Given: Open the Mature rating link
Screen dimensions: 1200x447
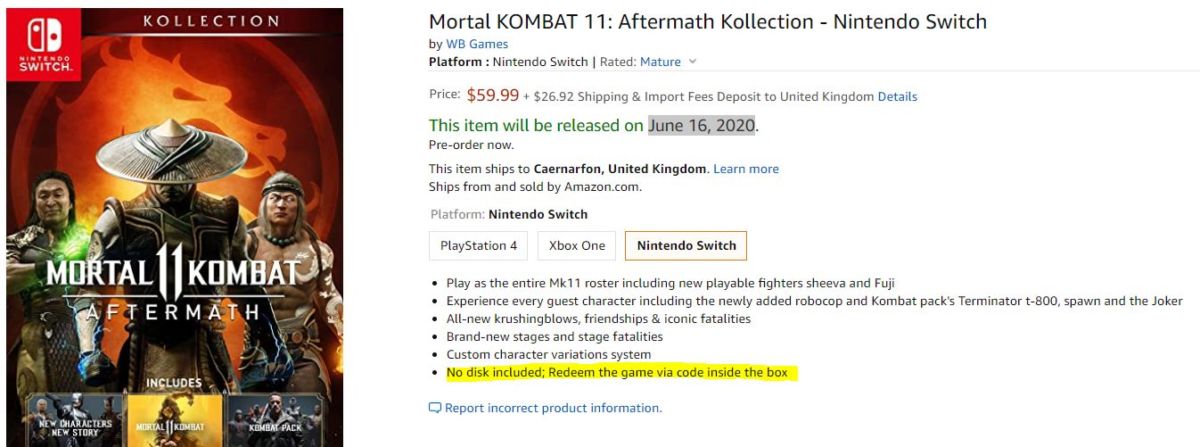Looking at the screenshot, I should [x=660, y=62].
